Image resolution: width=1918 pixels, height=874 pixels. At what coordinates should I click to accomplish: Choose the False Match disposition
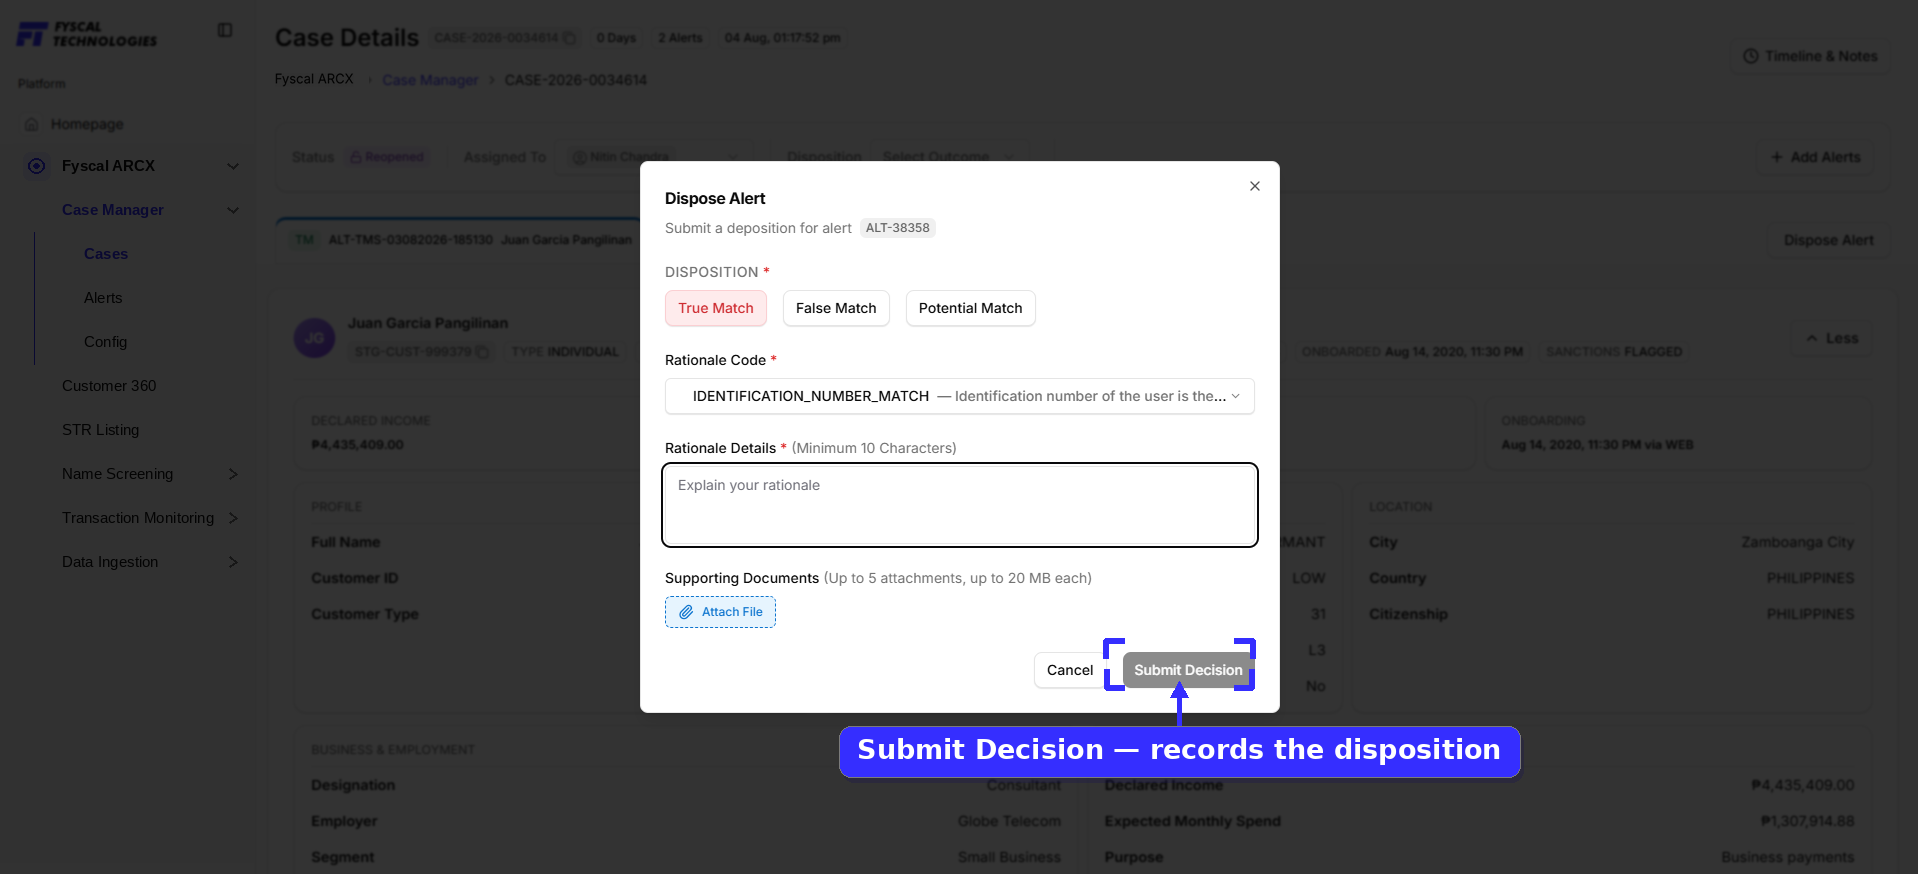click(x=836, y=308)
